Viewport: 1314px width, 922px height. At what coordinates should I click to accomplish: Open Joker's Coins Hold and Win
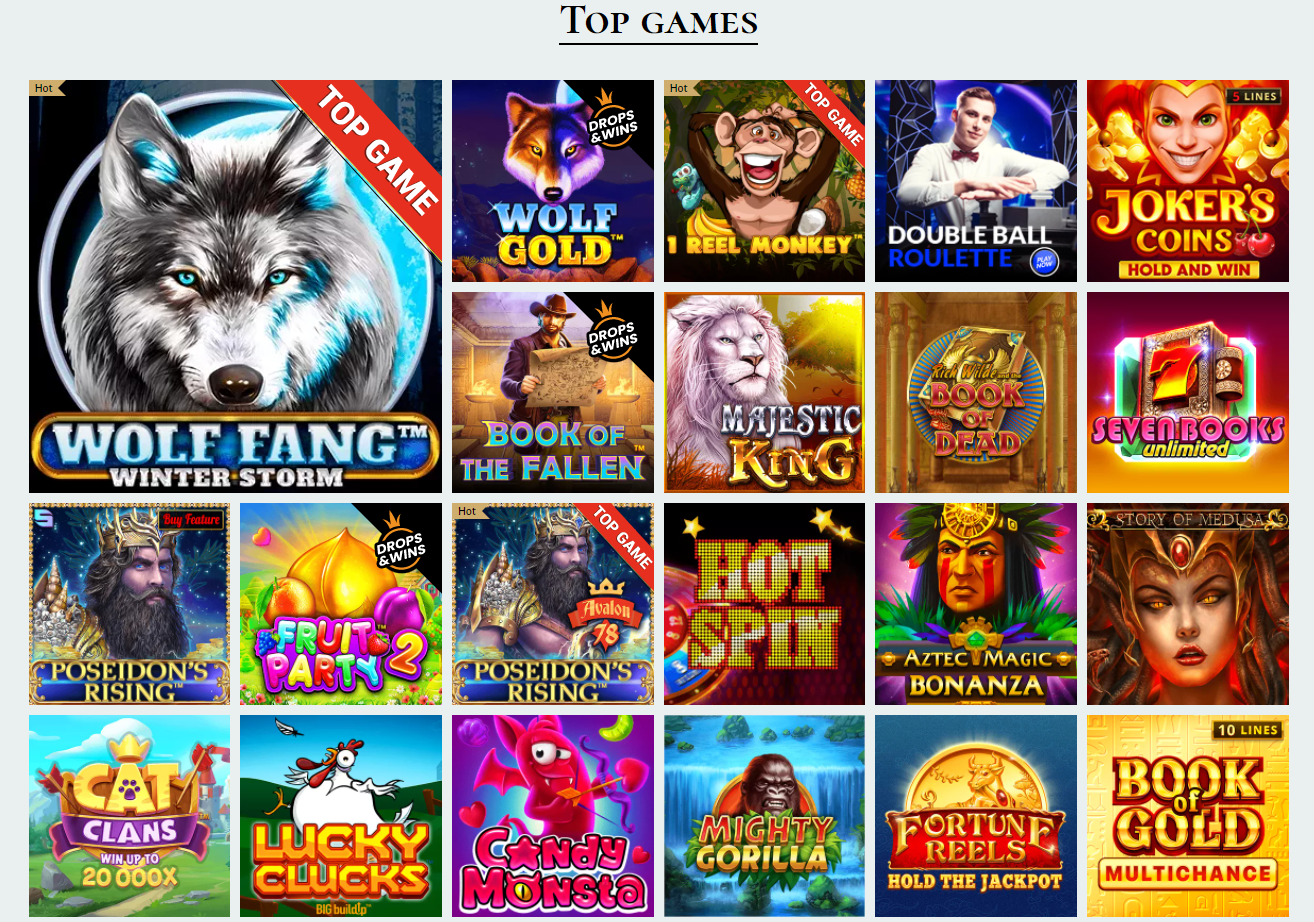coord(1187,181)
